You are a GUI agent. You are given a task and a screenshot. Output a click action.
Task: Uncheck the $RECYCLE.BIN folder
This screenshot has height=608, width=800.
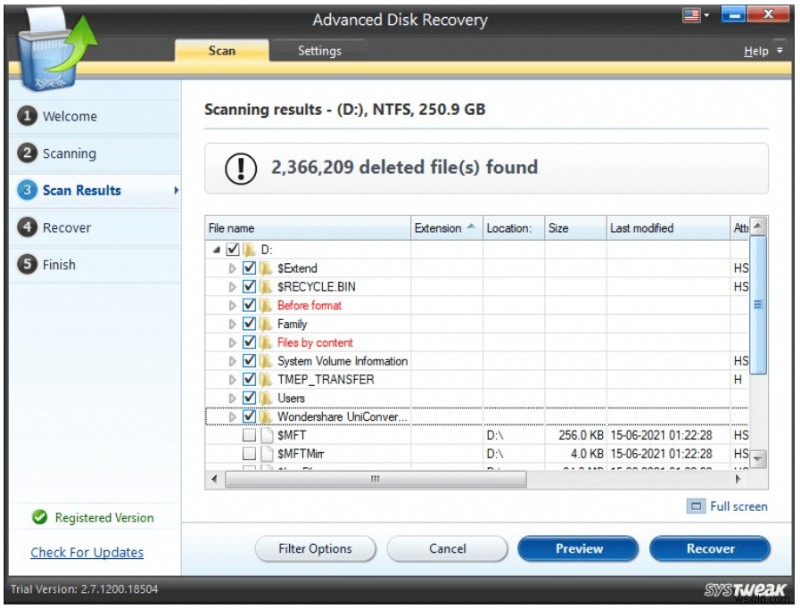pos(248,287)
